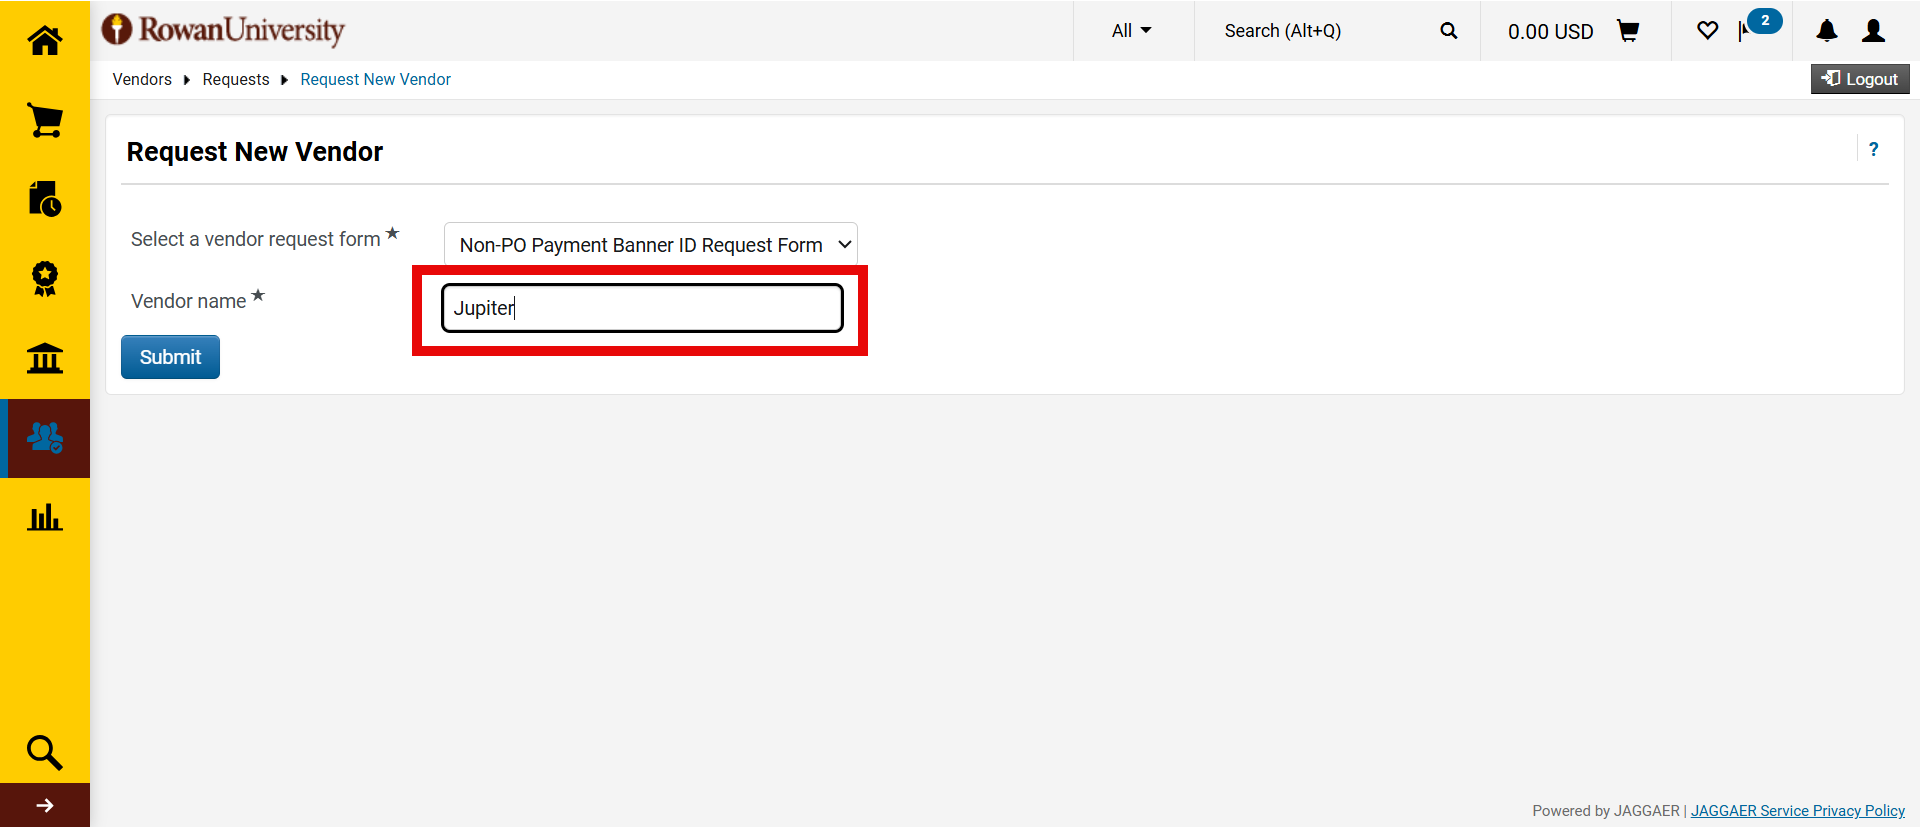Open the vendor request form dropdown

(x=651, y=245)
